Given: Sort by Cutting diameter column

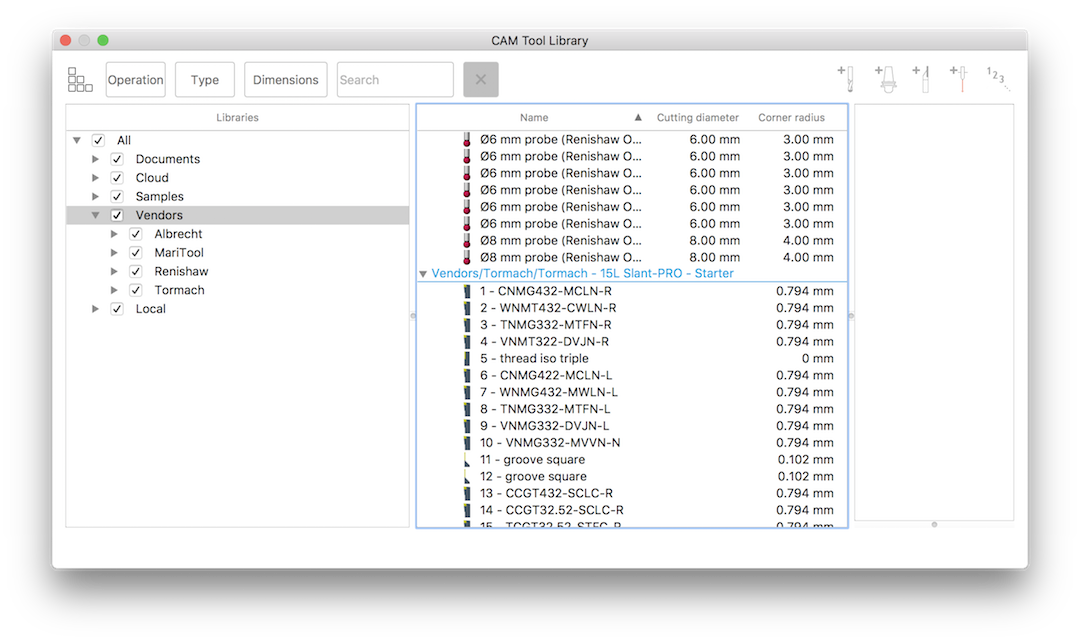Looking at the screenshot, I should coord(697,117).
